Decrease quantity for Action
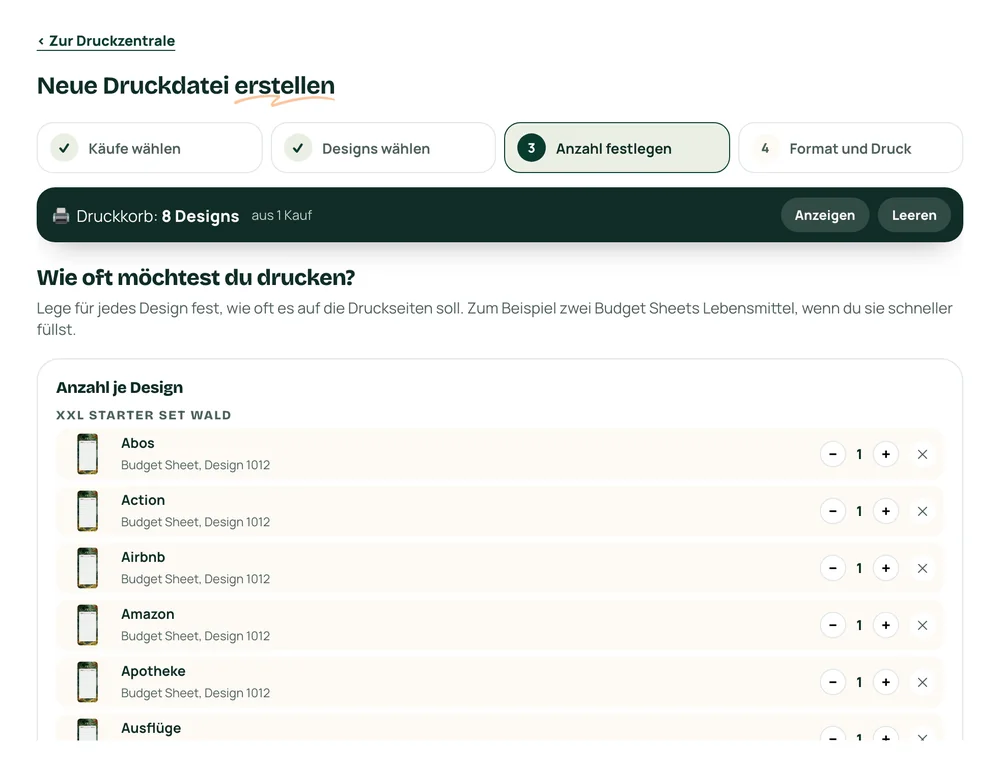Screen dimensions: 1000x769 point(832,511)
